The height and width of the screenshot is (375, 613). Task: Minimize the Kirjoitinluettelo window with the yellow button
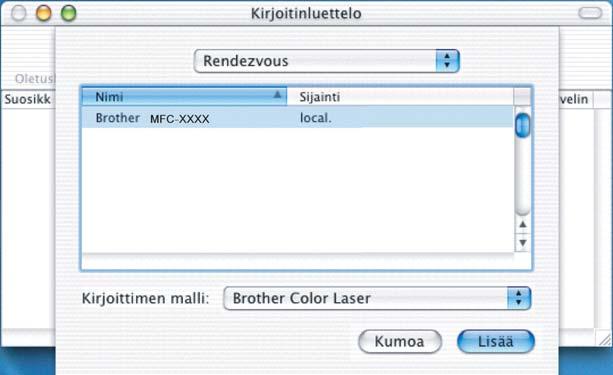pos(43,13)
